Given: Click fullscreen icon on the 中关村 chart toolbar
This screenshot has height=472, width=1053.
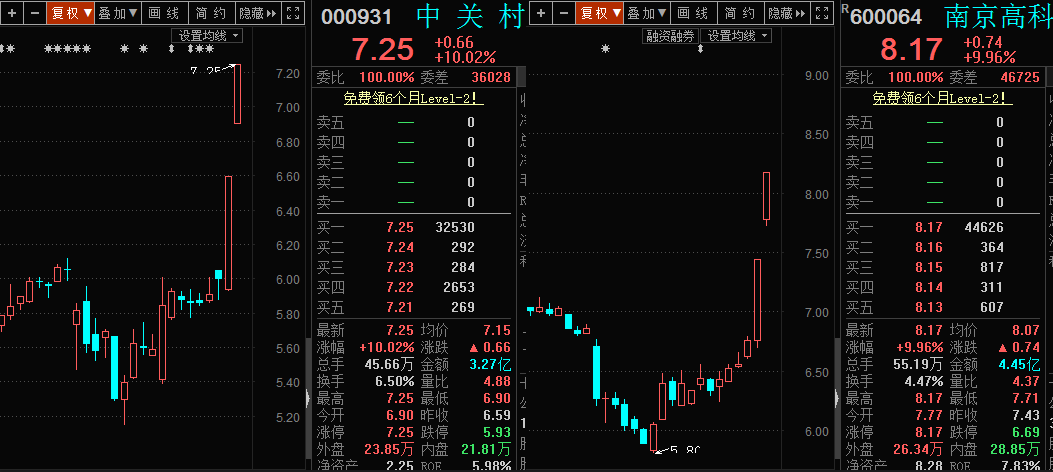Looking at the screenshot, I should [x=293, y=13].
